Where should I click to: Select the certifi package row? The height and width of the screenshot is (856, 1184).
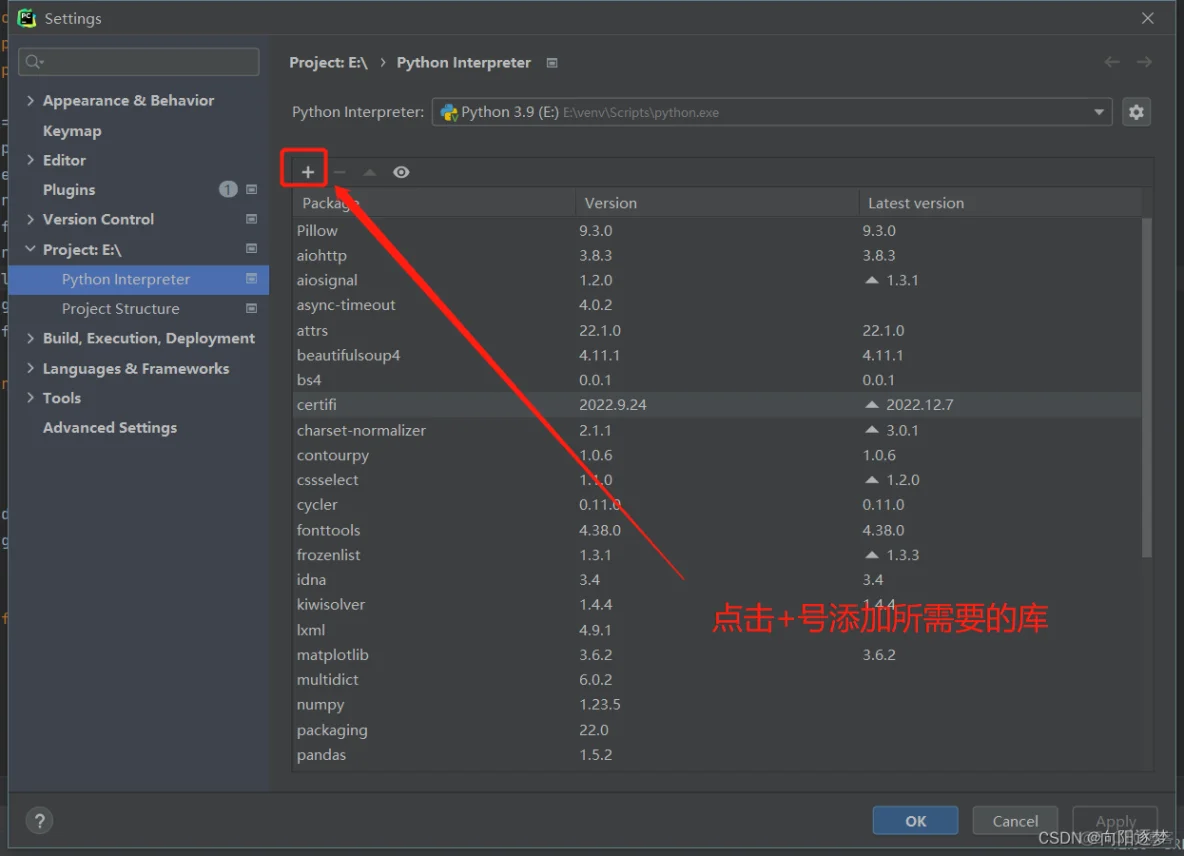click(717, 405)
